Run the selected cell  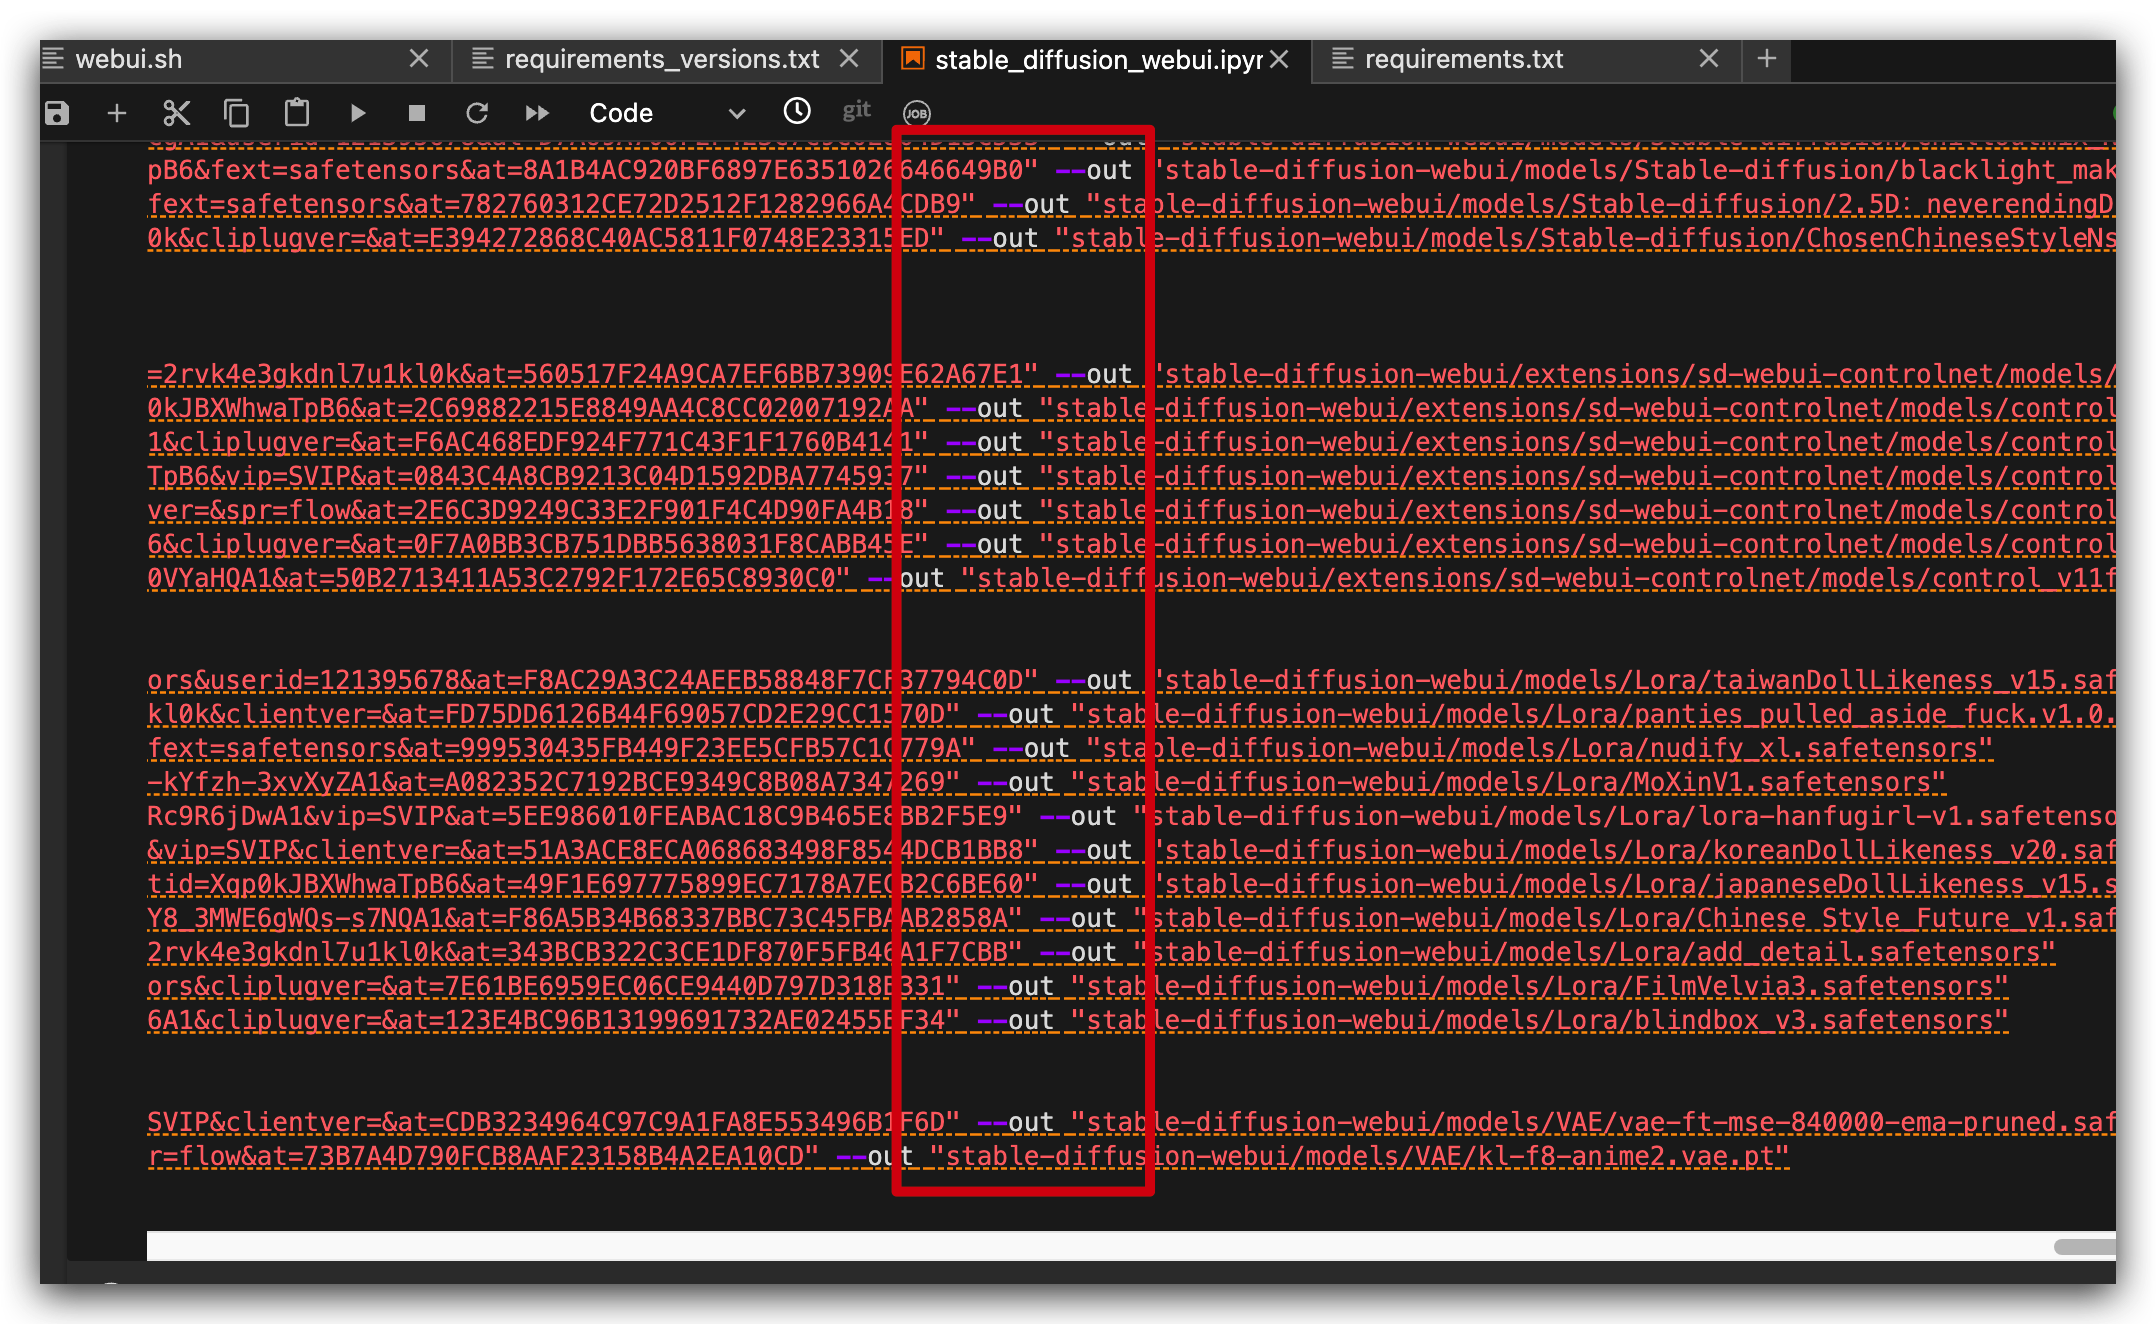click(357, 113)
